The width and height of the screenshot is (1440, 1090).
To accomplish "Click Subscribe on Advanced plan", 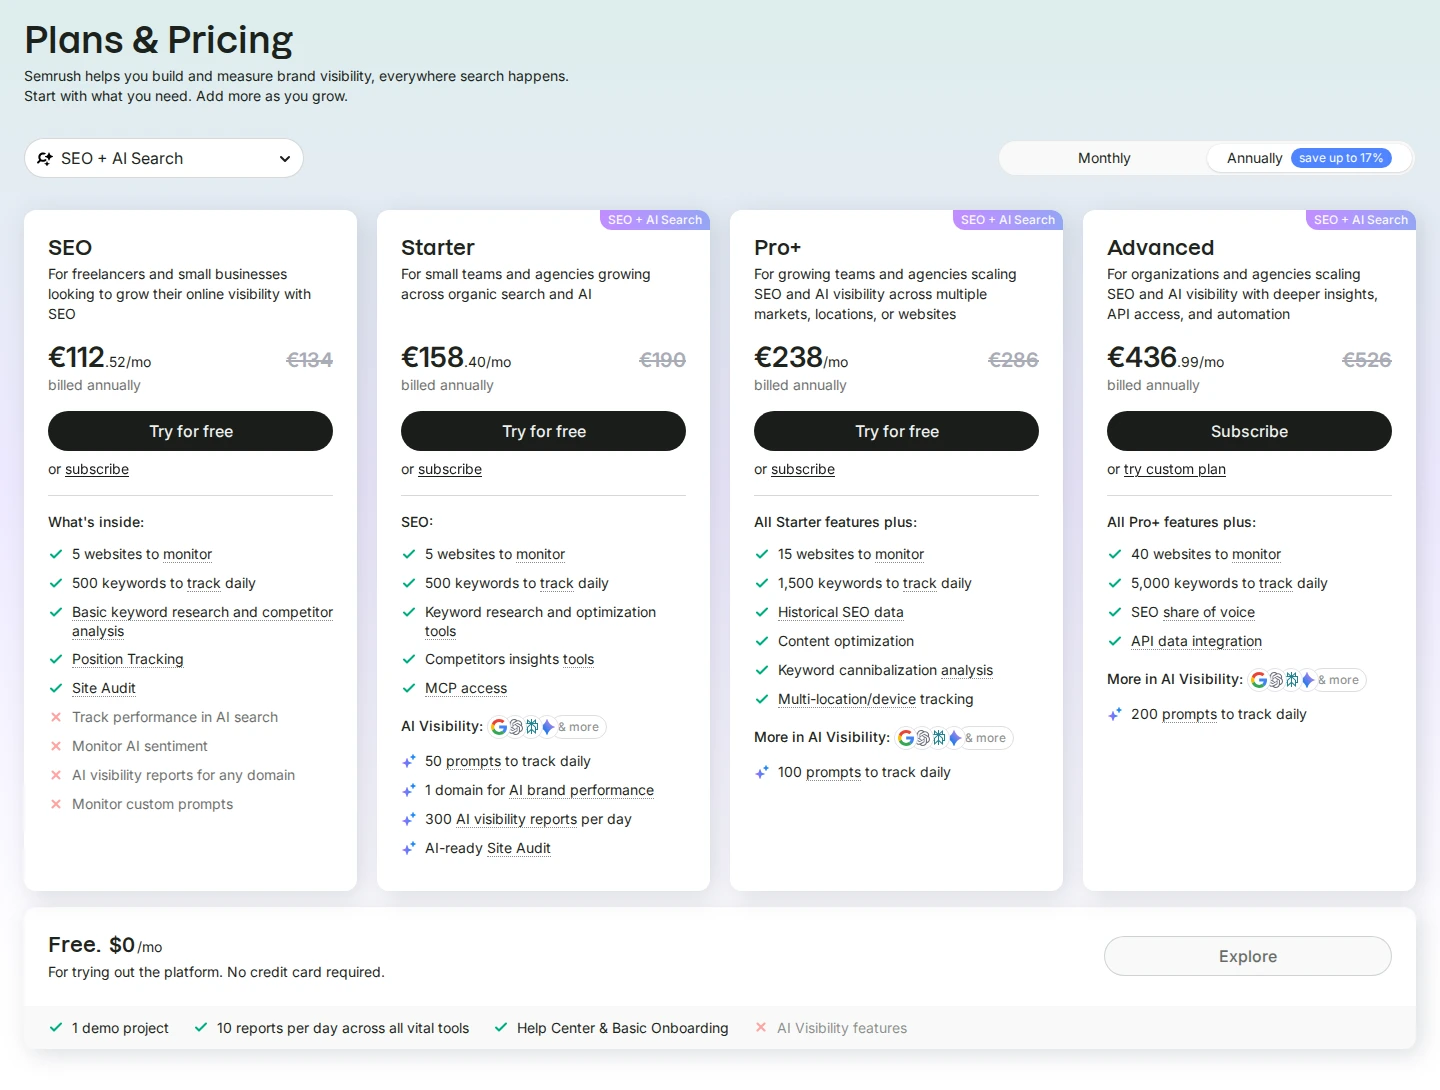I will click(x=1249, y=431).
